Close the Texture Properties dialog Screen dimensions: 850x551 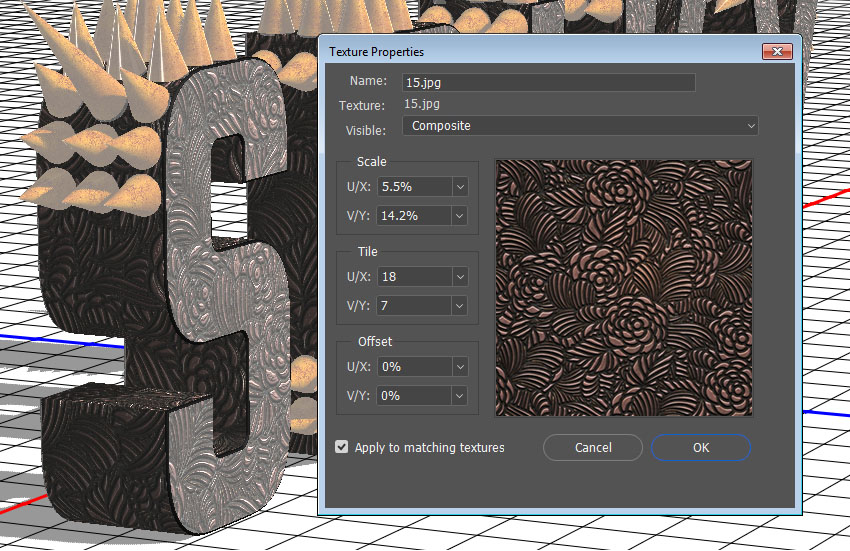click(777, 52)
